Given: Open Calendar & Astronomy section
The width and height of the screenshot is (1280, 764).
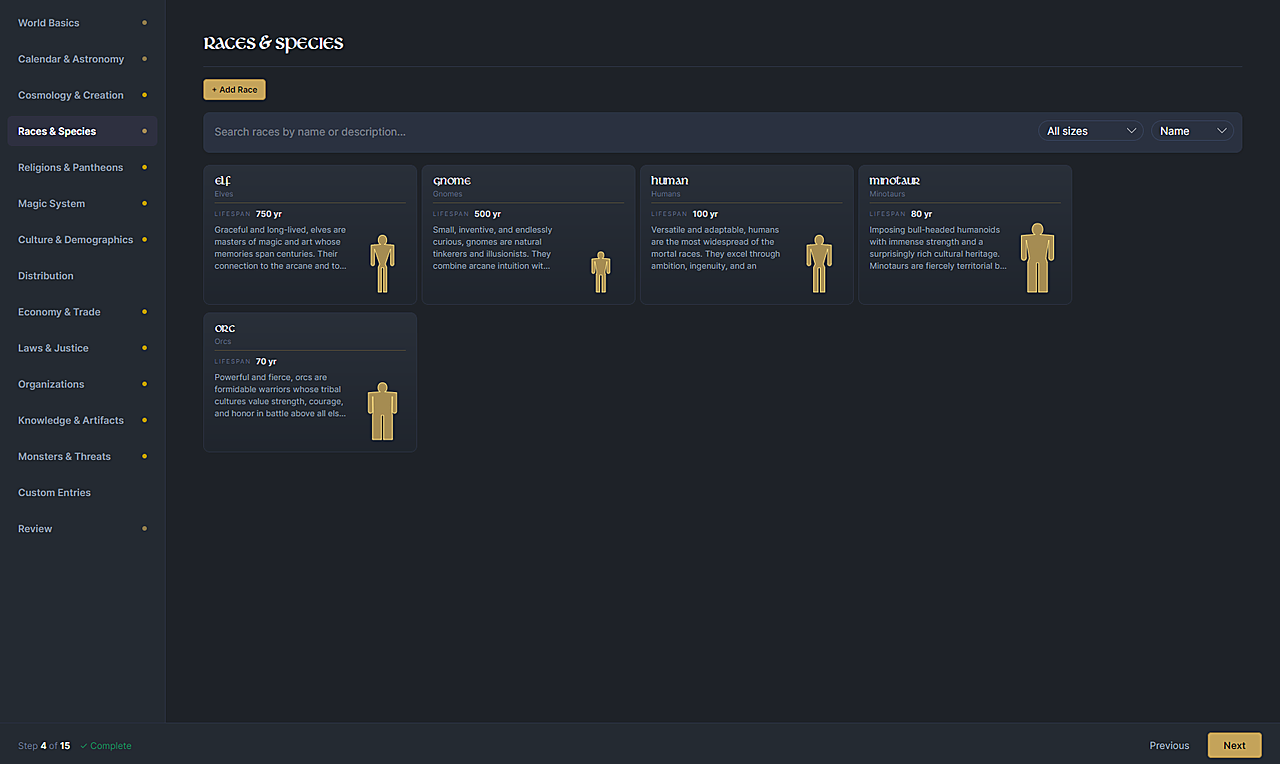Looking at the screenshot, I should tap(82, 59).
